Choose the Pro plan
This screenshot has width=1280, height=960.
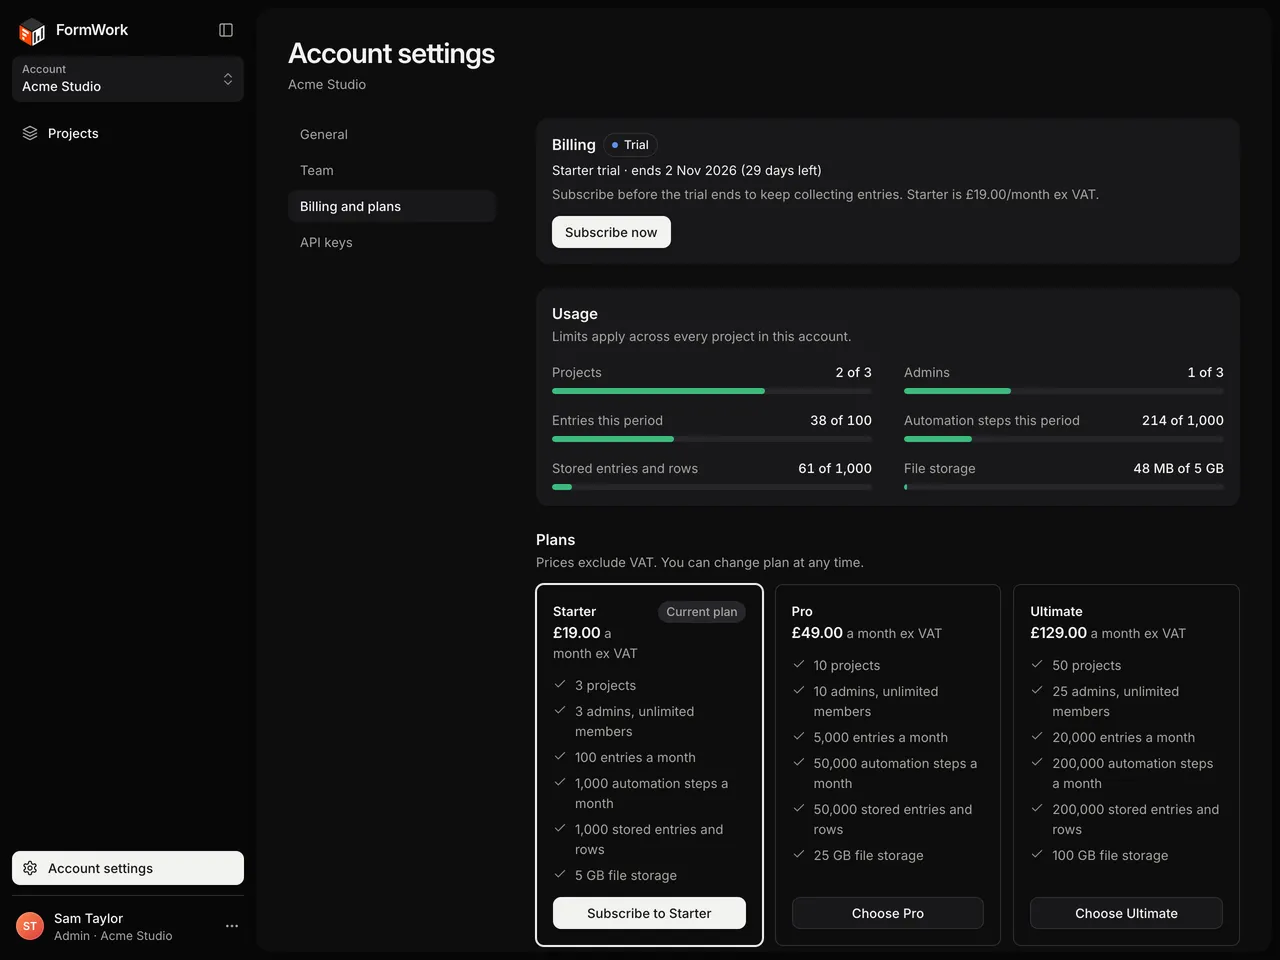pyautogui.click(x=888, y=913)
